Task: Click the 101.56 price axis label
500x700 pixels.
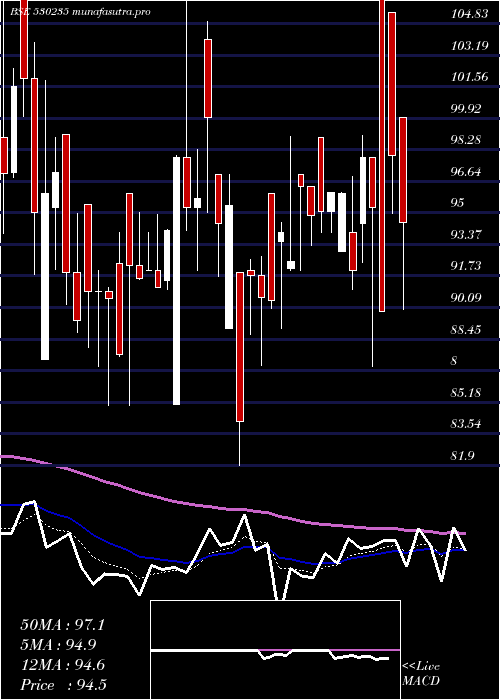Action: pyautogui.click(x=470, y=77)
